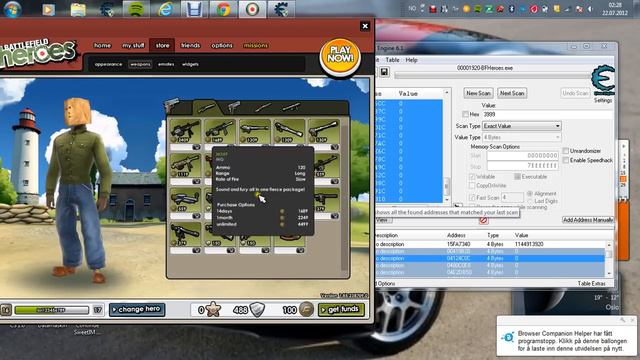Toggle the Hex checkbox
Screen dimensions: 640x360
point(465,114)
